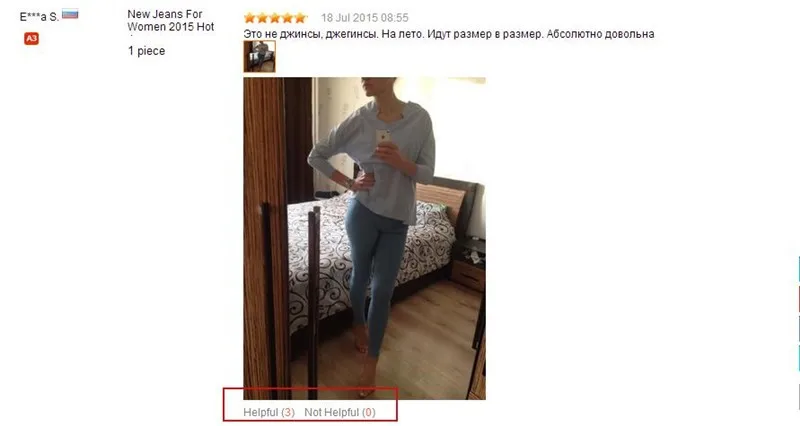Viewport: 800px width, 426px height.
Task: Click the '1 piece' quantity text
Action: pos(146,51)
